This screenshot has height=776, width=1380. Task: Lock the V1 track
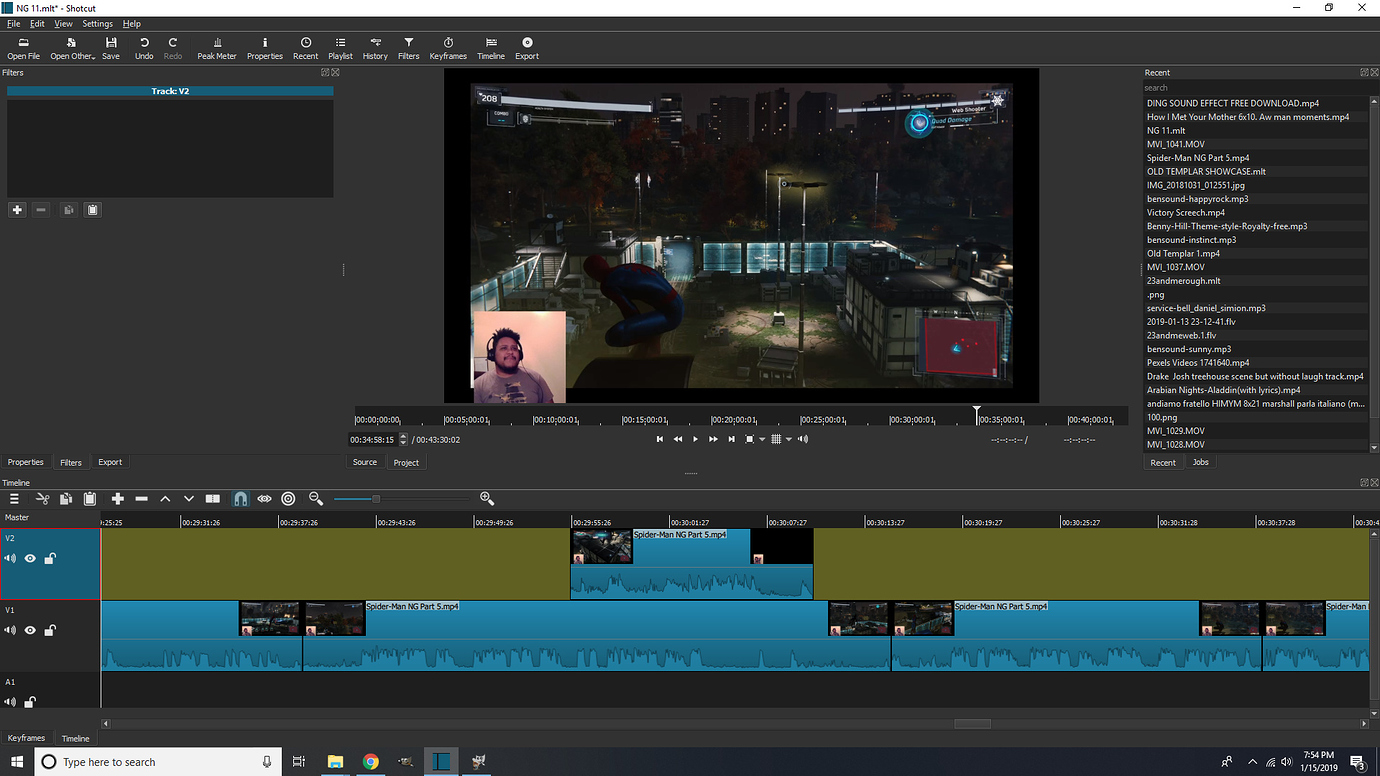[x=50, y=630]
